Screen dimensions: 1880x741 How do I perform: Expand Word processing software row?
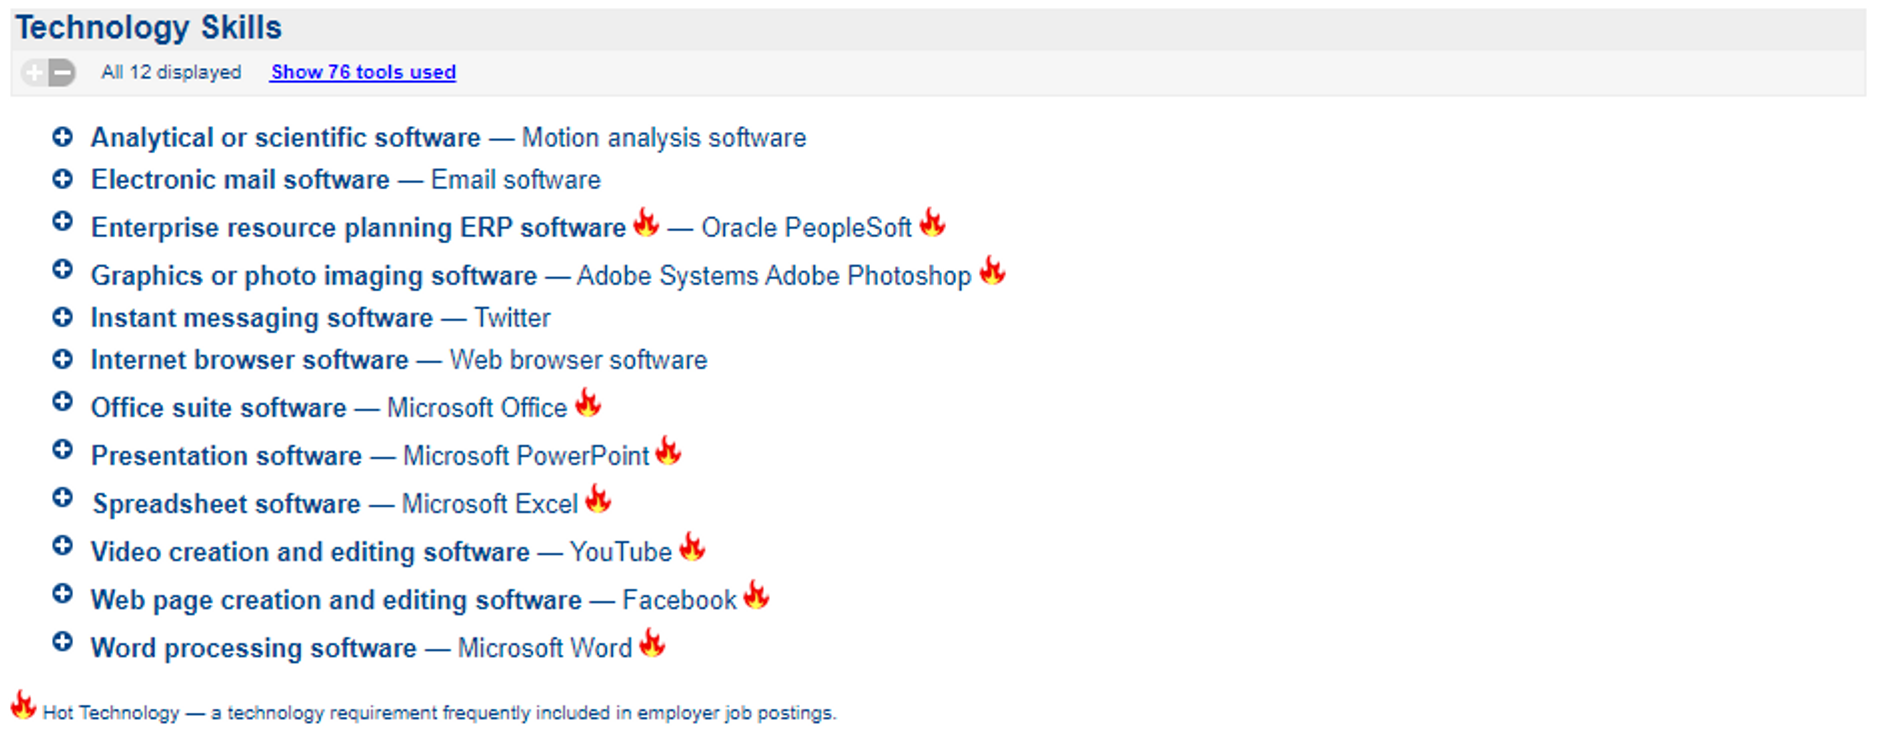point(62,641)
